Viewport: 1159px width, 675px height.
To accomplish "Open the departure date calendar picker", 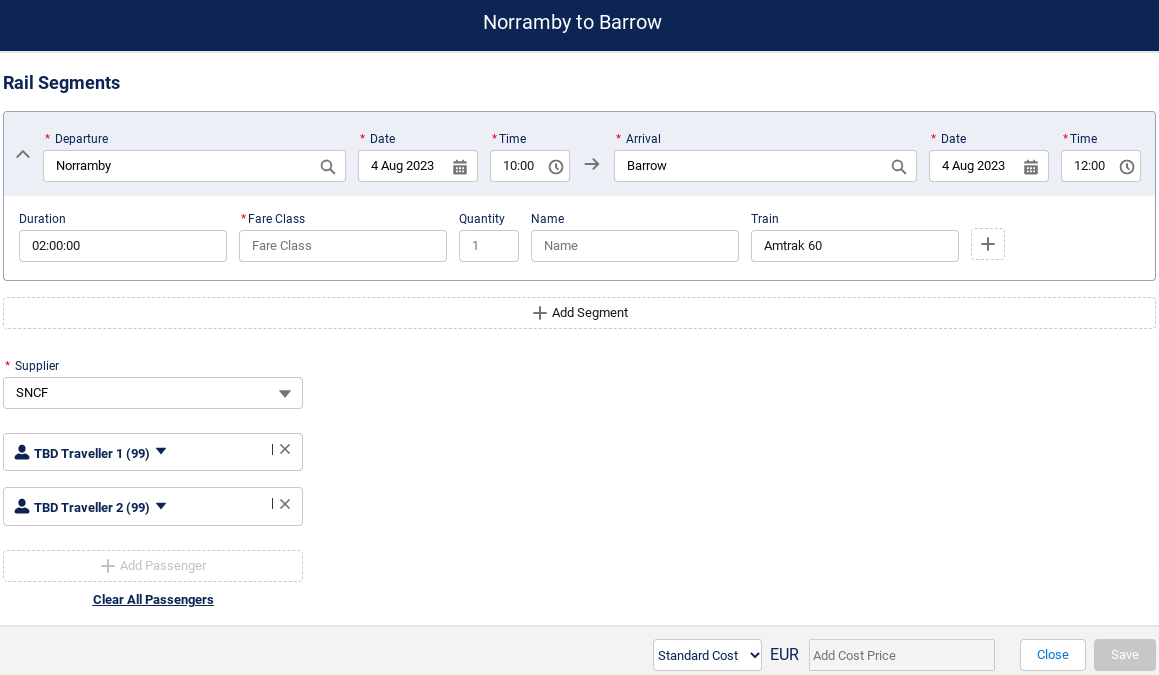I will 460,167.
